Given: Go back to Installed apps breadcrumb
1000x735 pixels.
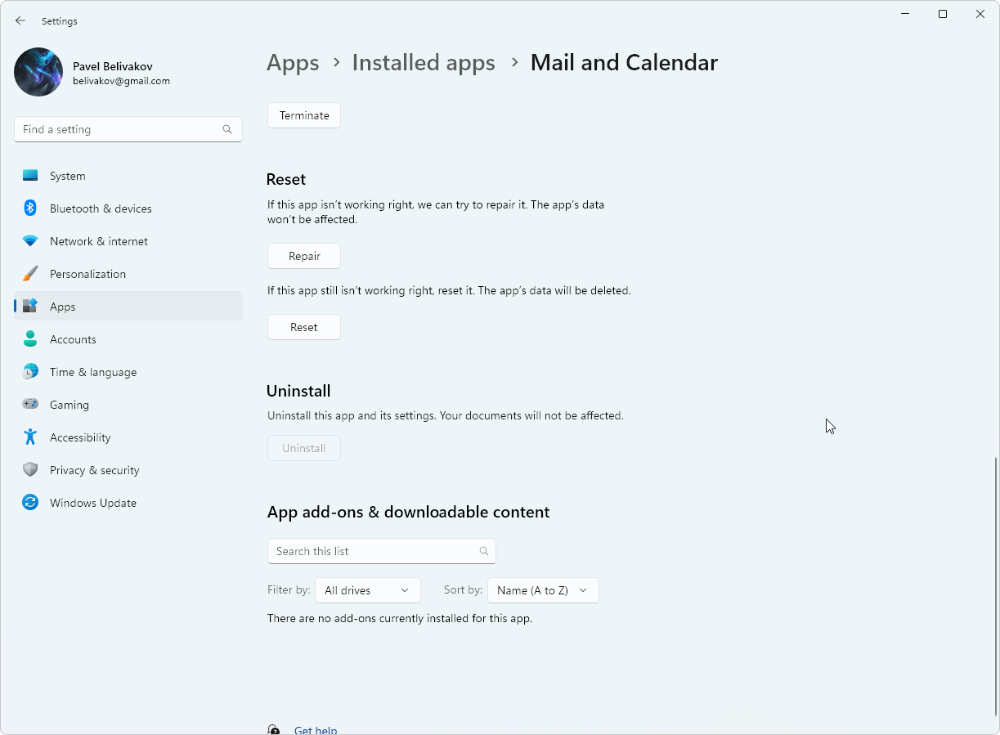Looking at the screenshot, I should coord(423,63).
